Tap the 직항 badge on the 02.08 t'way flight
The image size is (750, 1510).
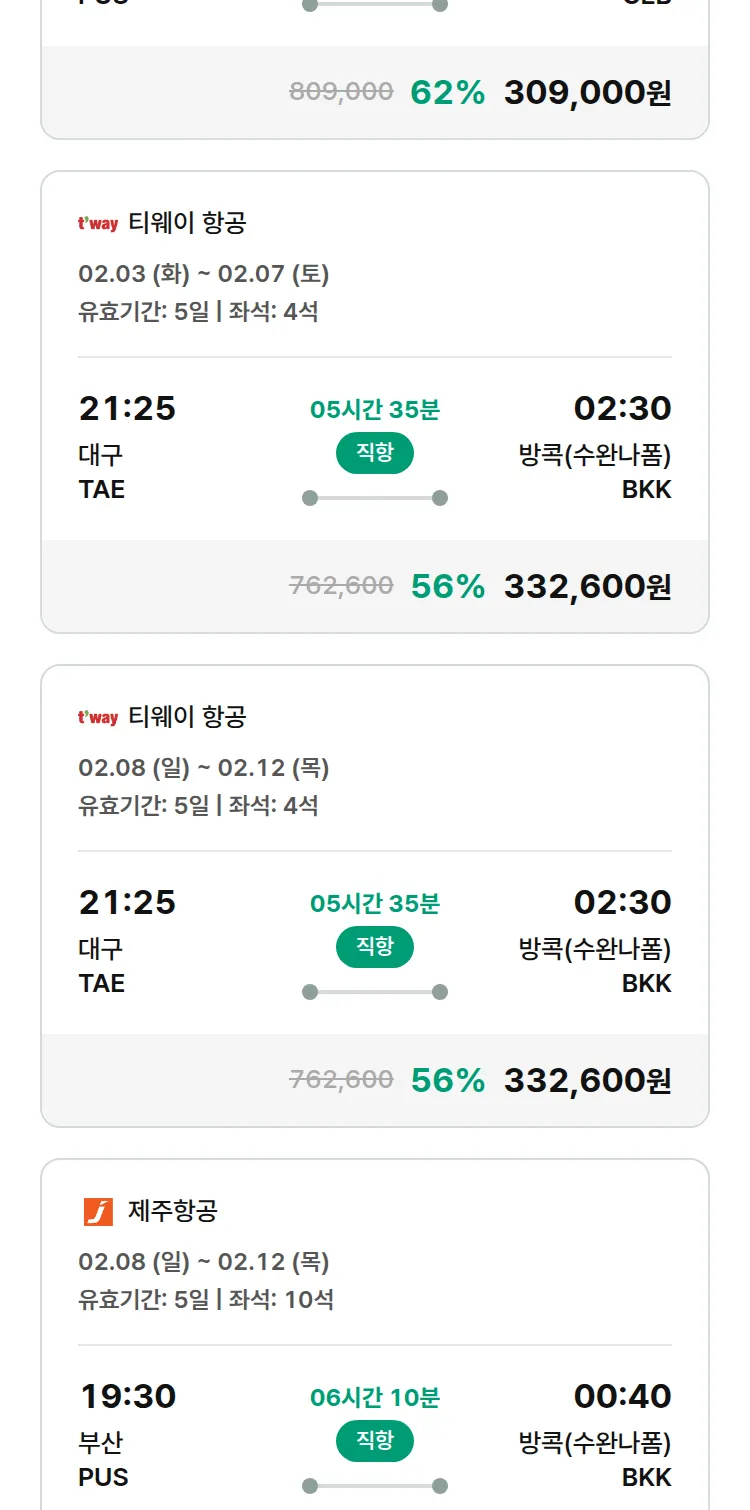click(375, 947)
